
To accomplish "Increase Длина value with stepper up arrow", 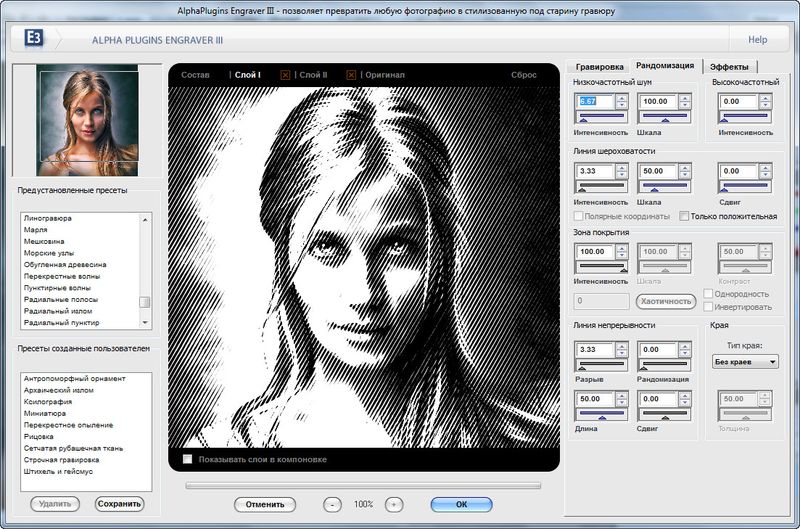I will tap(621, 395).
